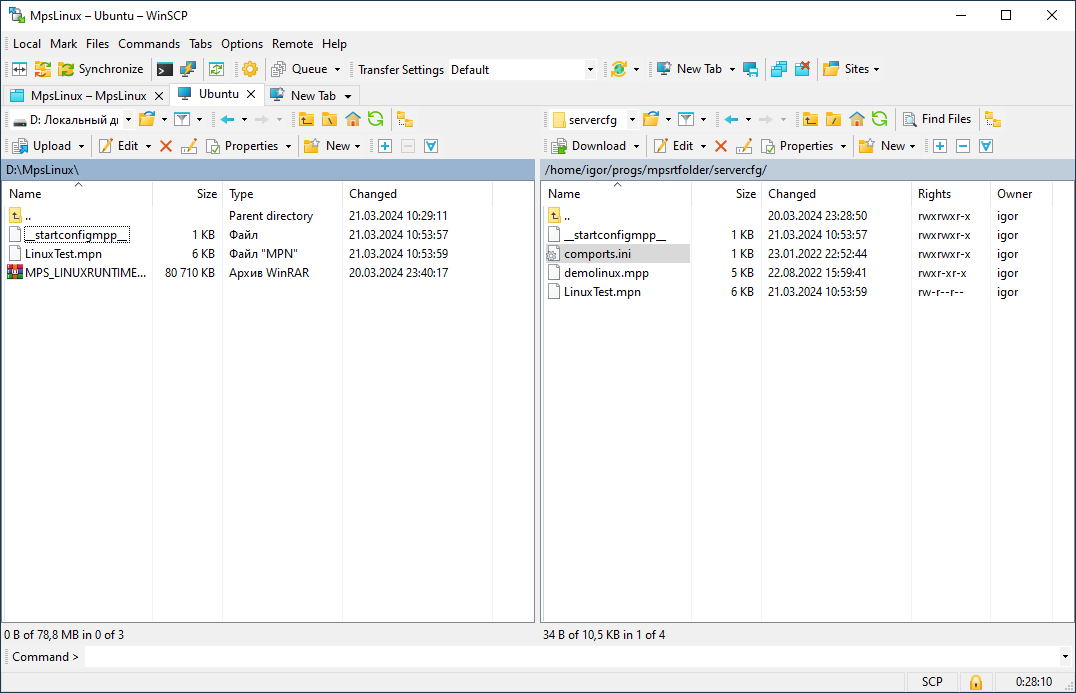
Task: Go to the local parent directory icon
Action: [x=306, y=120]
